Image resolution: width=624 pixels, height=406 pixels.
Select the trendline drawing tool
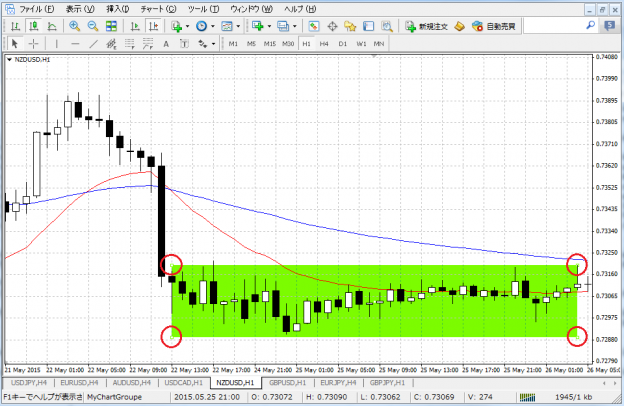click(96, 44)
